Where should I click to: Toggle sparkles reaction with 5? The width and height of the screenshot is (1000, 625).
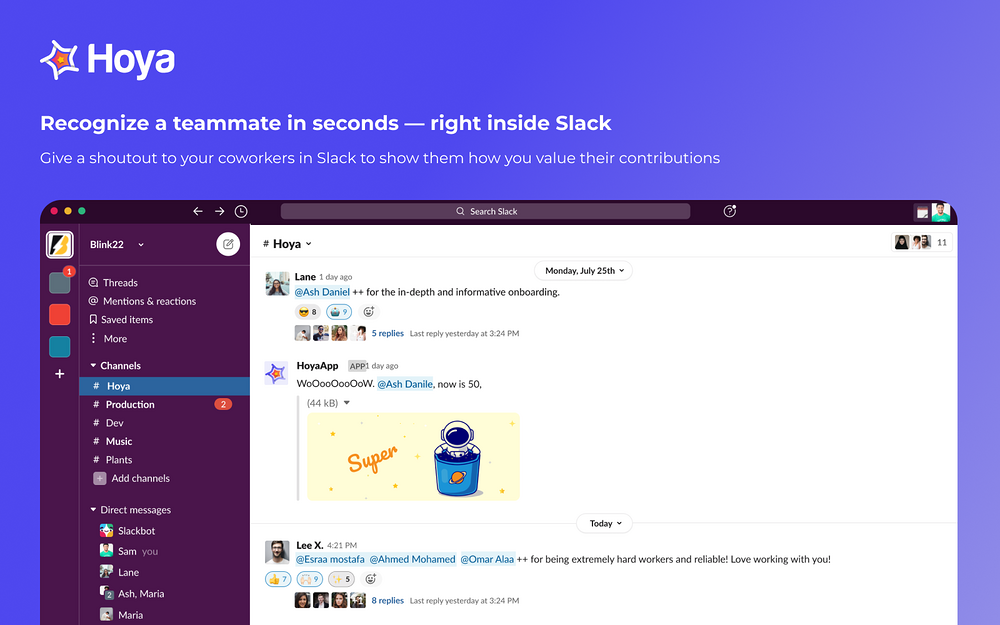pos(341,579)
